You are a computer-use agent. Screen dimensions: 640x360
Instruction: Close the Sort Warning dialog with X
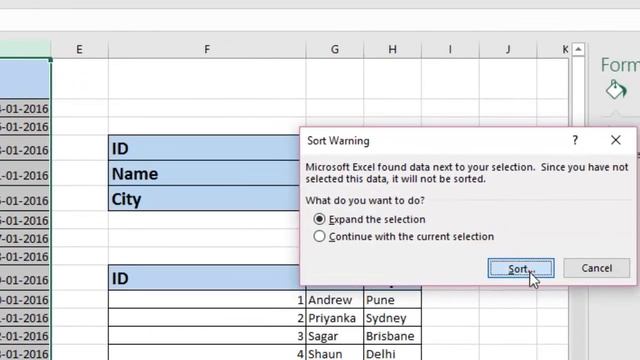pyautogui.click(x=616, y=140)
